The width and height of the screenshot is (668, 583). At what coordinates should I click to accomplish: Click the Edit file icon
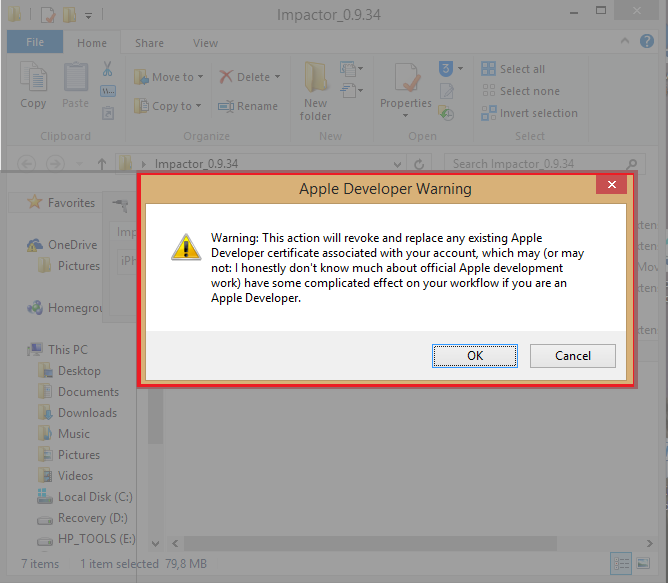tap(446, 91)
